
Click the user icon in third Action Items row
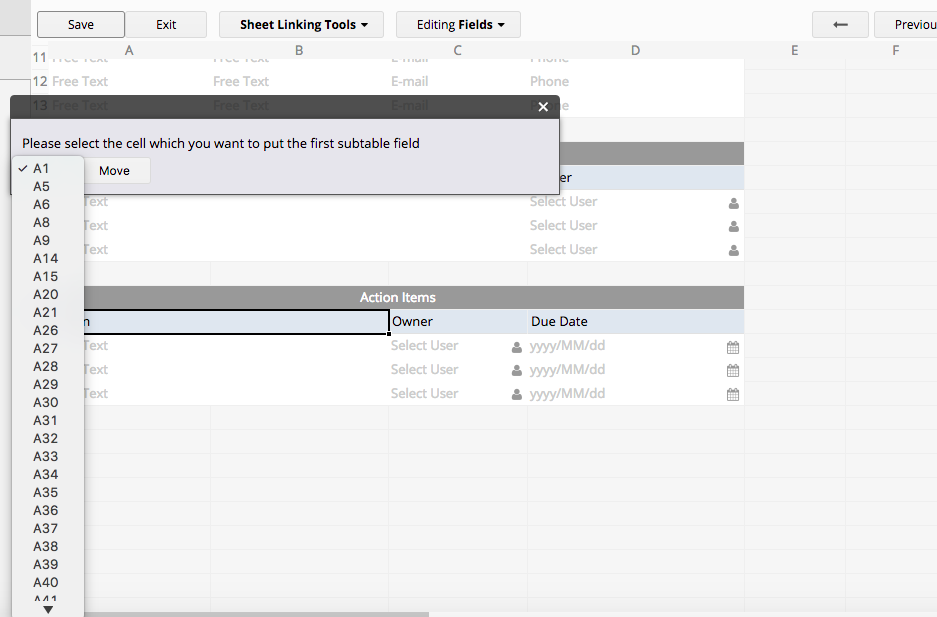click(517, 395)
